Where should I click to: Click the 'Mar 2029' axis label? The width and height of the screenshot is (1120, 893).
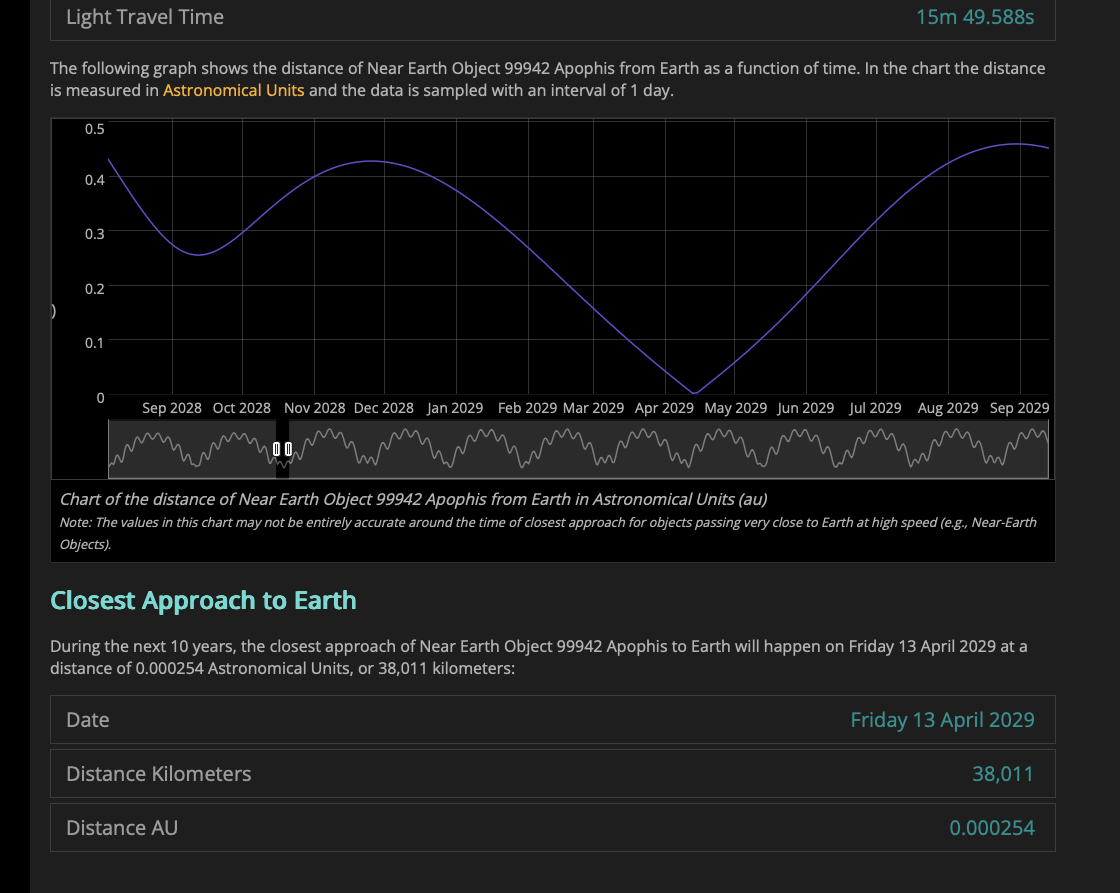coord(594,408)
